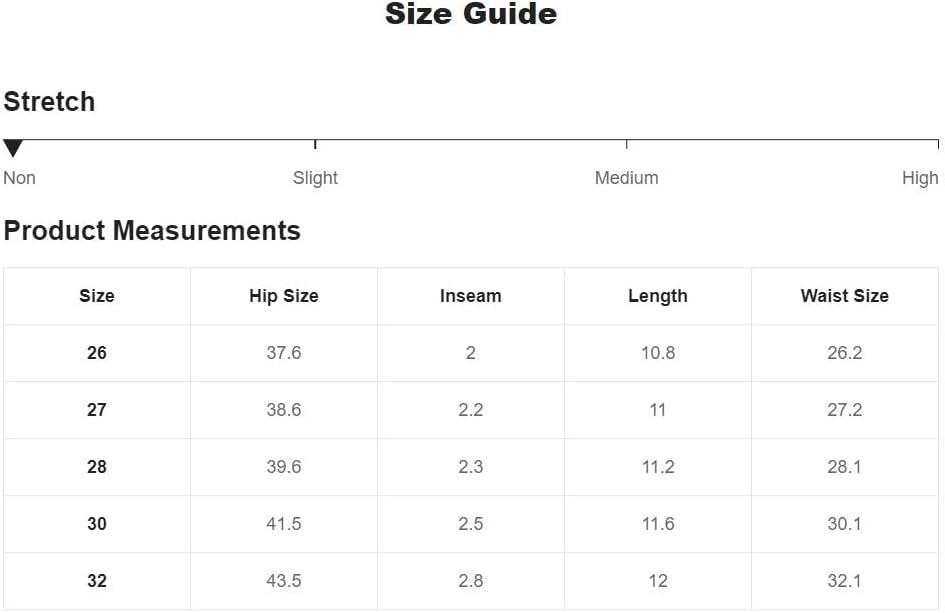
Task: Click the Hip Size column header
Action: click(284, 296)
